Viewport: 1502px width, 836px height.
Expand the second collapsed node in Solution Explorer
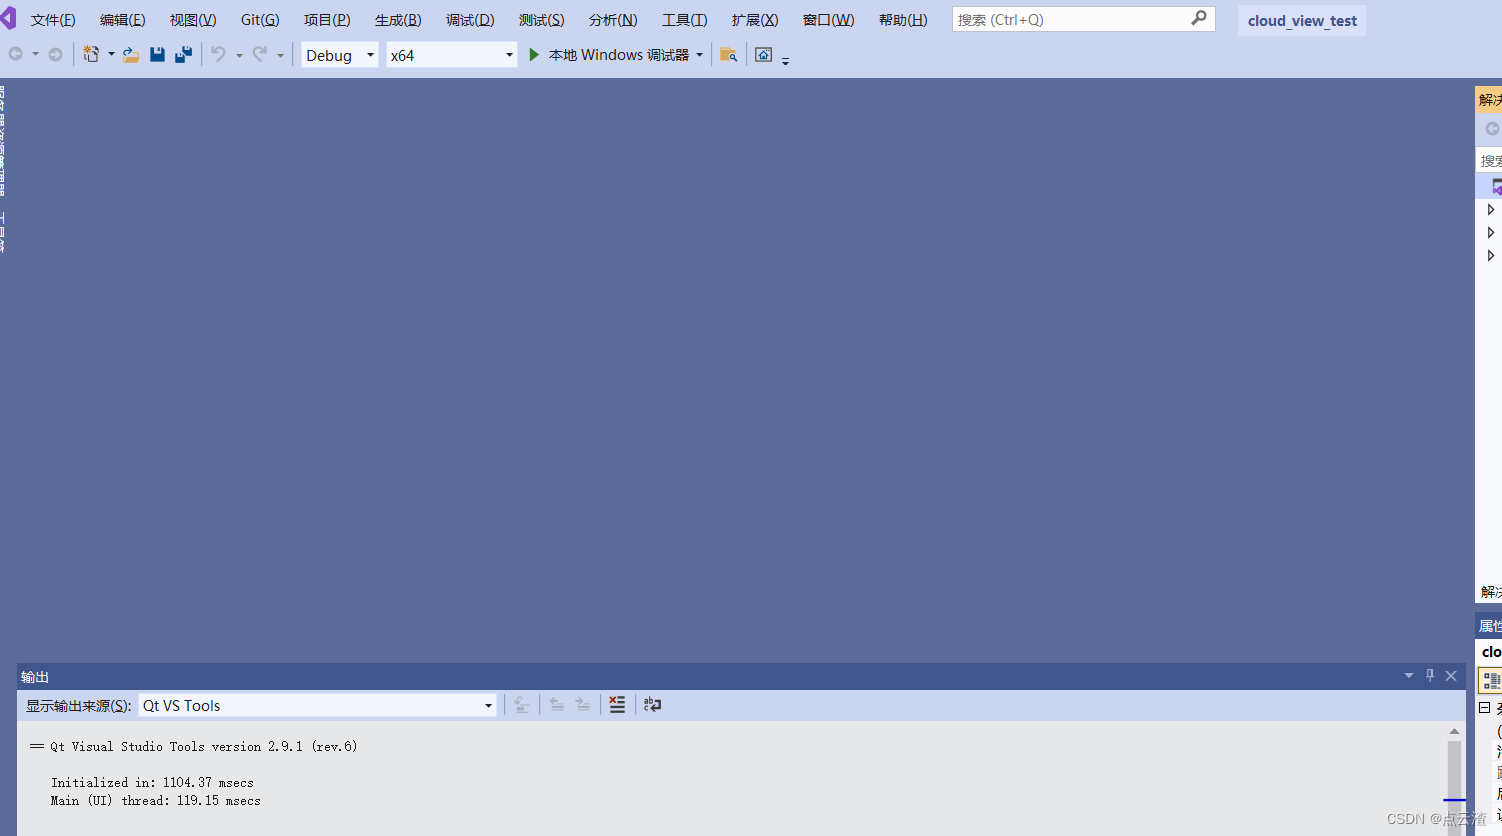(x=1491, y=232)
